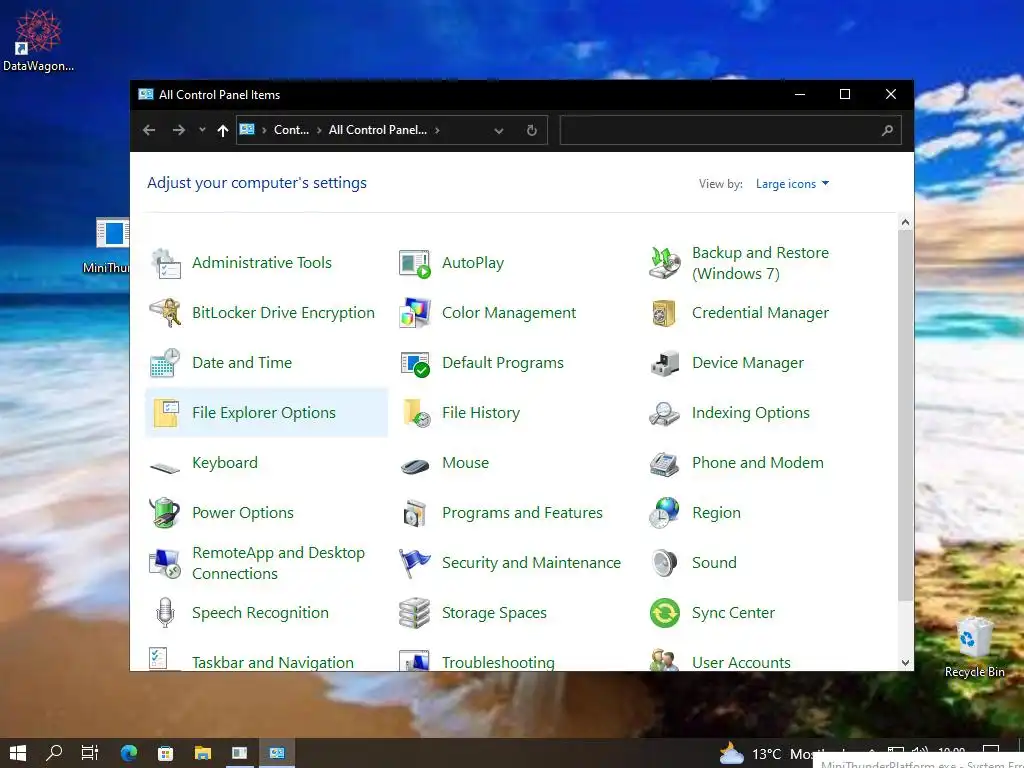The height and width of the screenshot is (768, 1024).
Task: Open the Sound speaker icon
Action: [665, 563]
